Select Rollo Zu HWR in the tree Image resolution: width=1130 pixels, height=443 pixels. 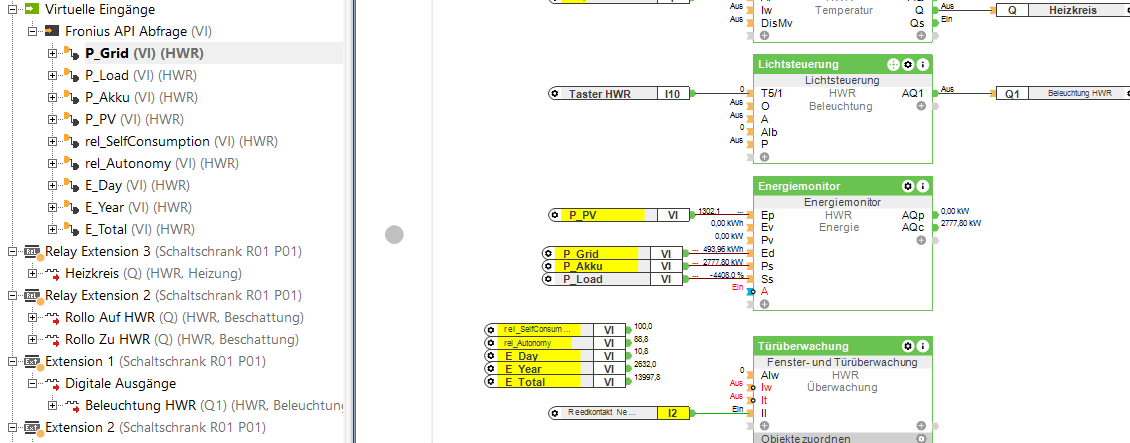pyautogui.click(x=182, y=339)
